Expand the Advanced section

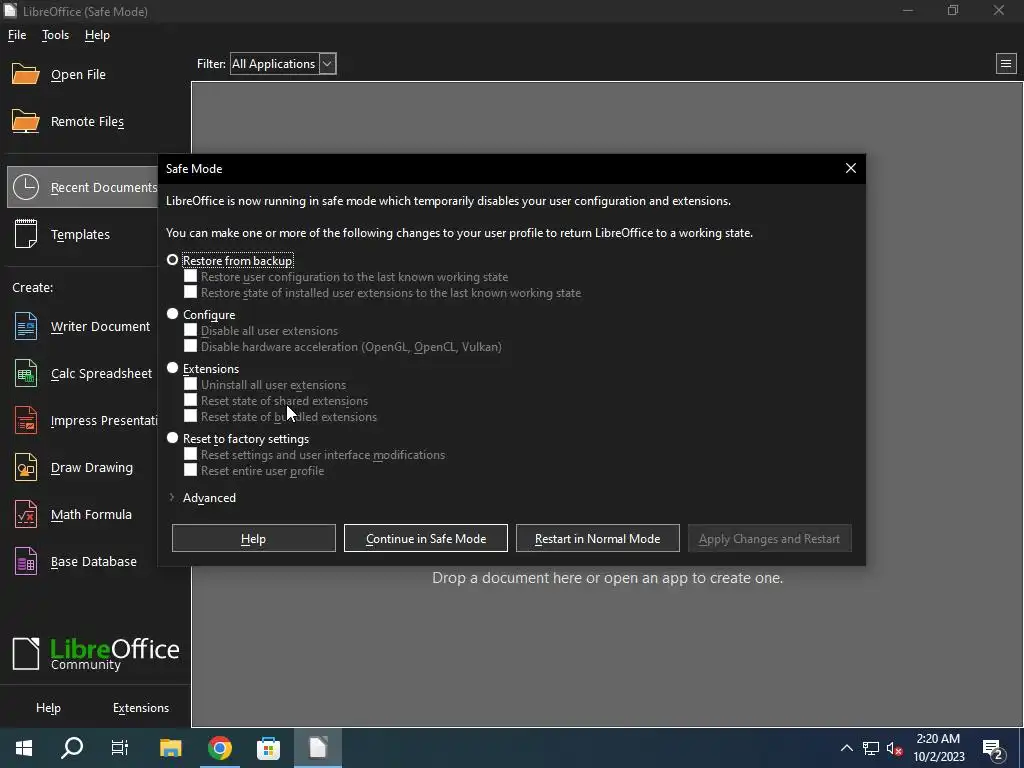(x=172, y=498)
